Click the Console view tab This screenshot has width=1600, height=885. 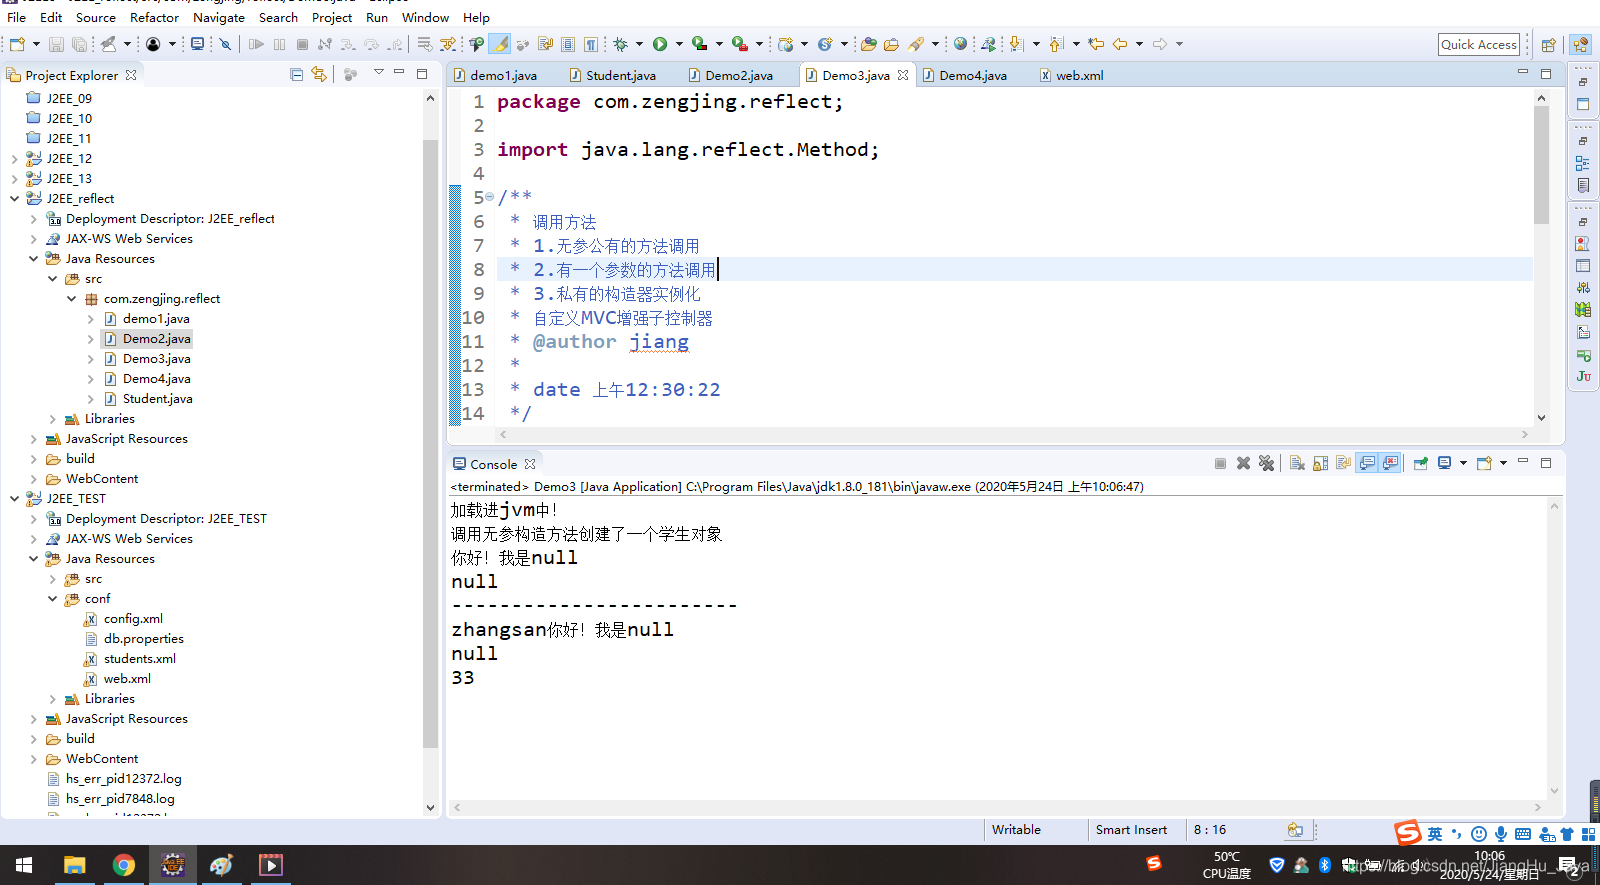494,464
